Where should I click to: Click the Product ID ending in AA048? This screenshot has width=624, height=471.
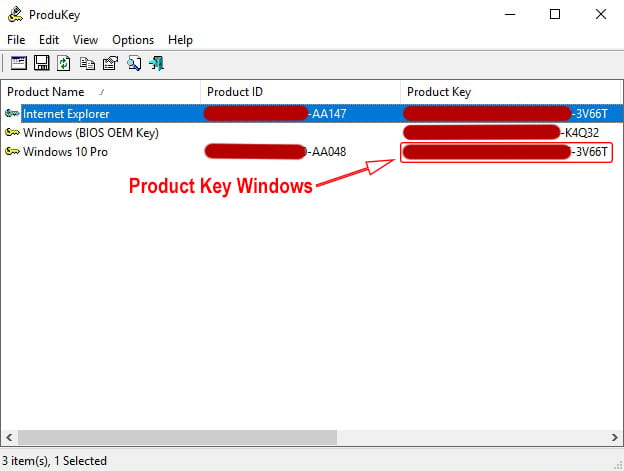click(275, 152)
